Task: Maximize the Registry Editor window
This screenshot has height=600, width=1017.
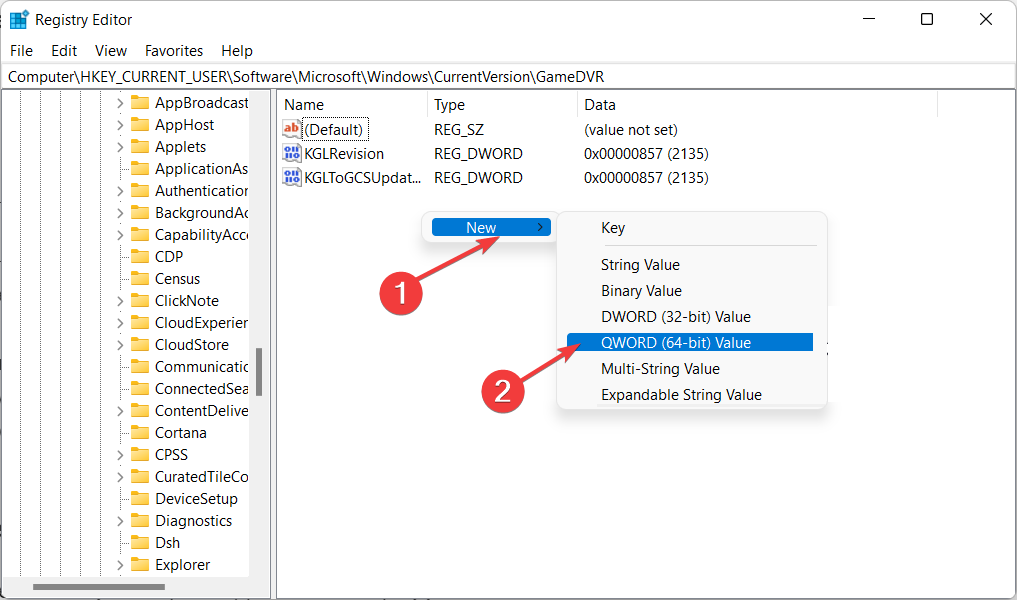Action: tap(927, 19)
